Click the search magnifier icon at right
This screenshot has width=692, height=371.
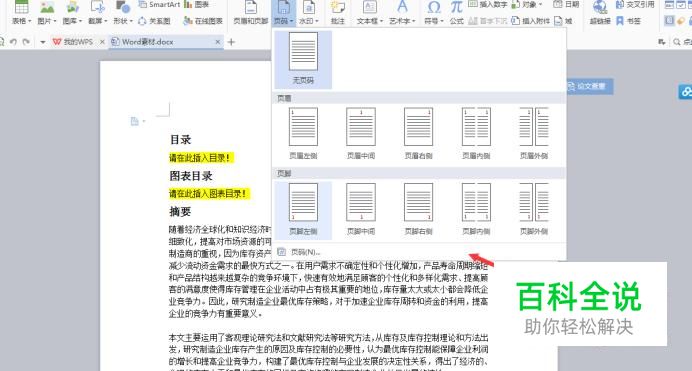point(677,42)
